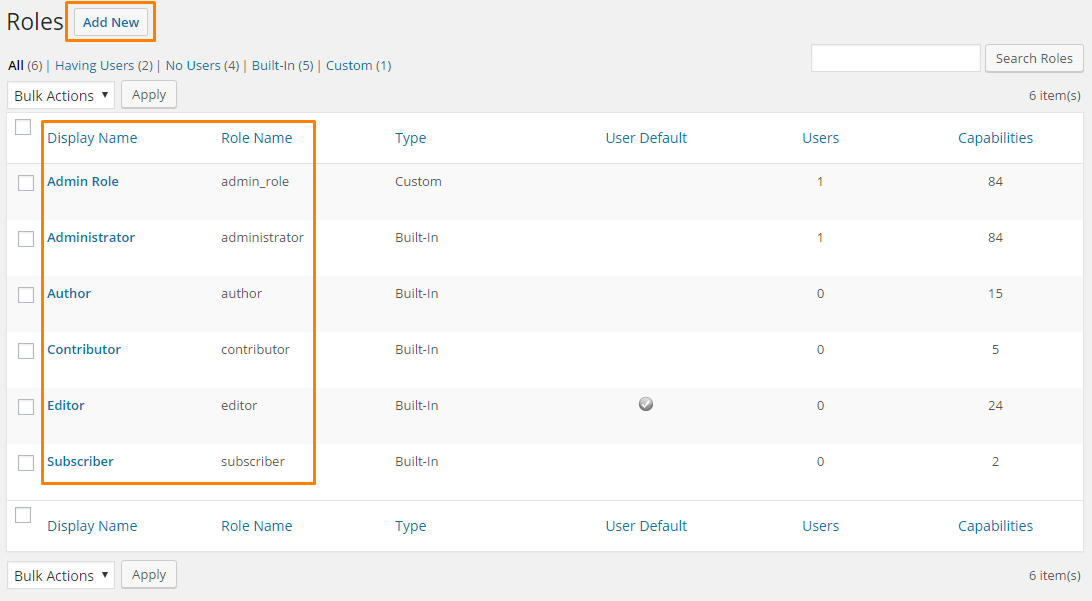Expand the bottom Bulk Actions dropdown
This screenshot has height=601, width=1092.
pos(61,576)
